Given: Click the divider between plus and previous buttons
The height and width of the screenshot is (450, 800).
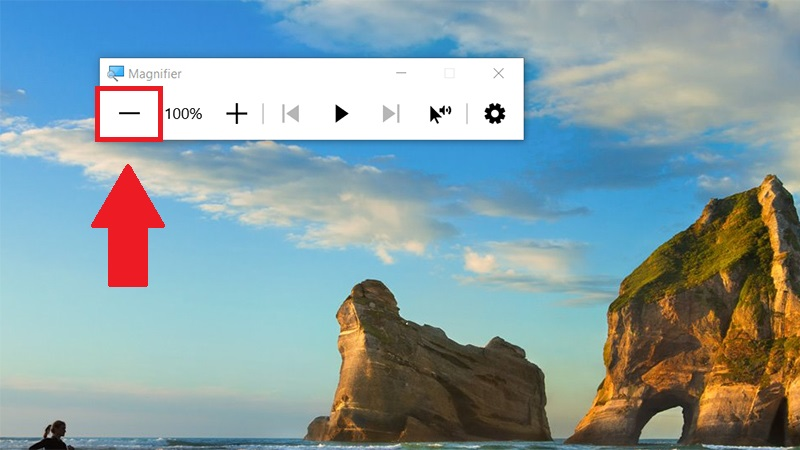Looking at the screenshot, I should click(x=263, y=113).
